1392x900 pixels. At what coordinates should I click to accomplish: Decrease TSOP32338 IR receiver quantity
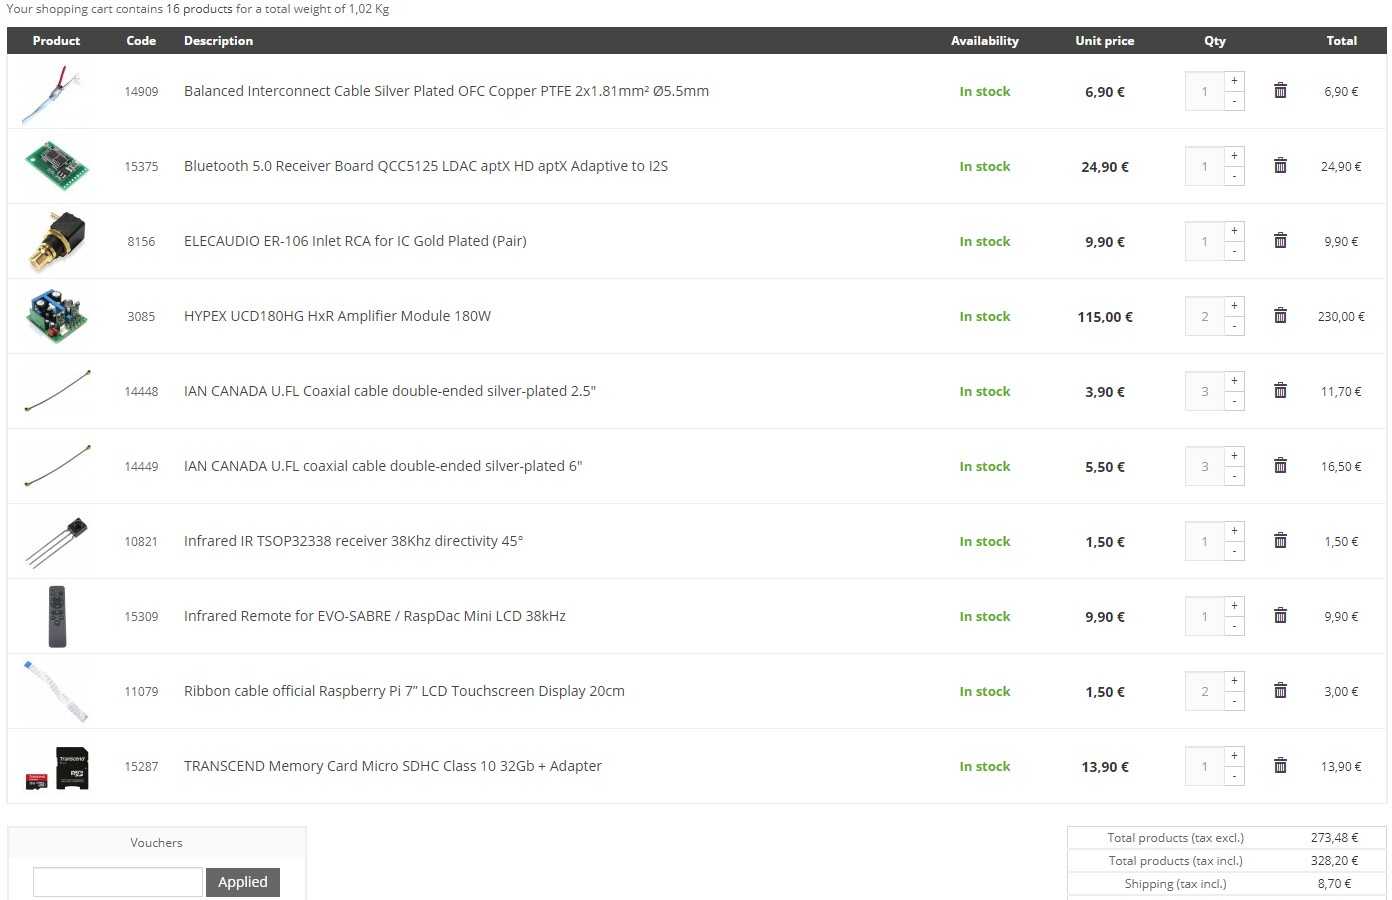[1234, 551]
